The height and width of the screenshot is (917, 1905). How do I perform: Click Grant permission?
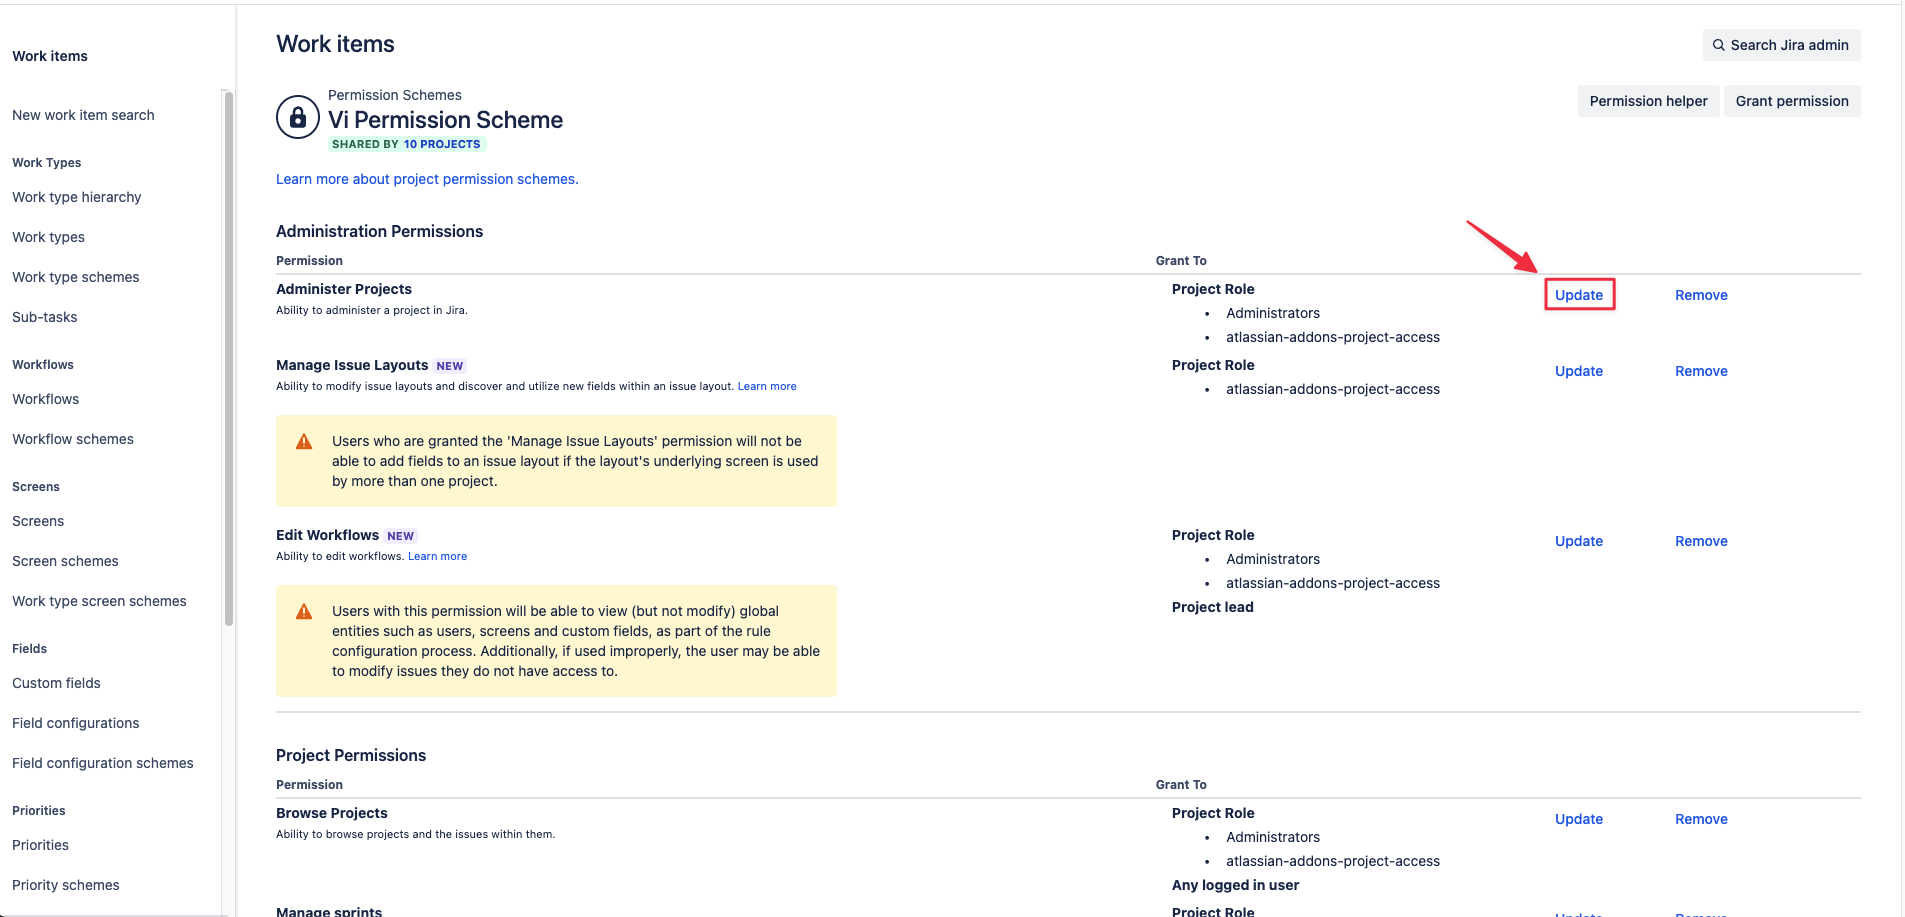point(1791,101)
